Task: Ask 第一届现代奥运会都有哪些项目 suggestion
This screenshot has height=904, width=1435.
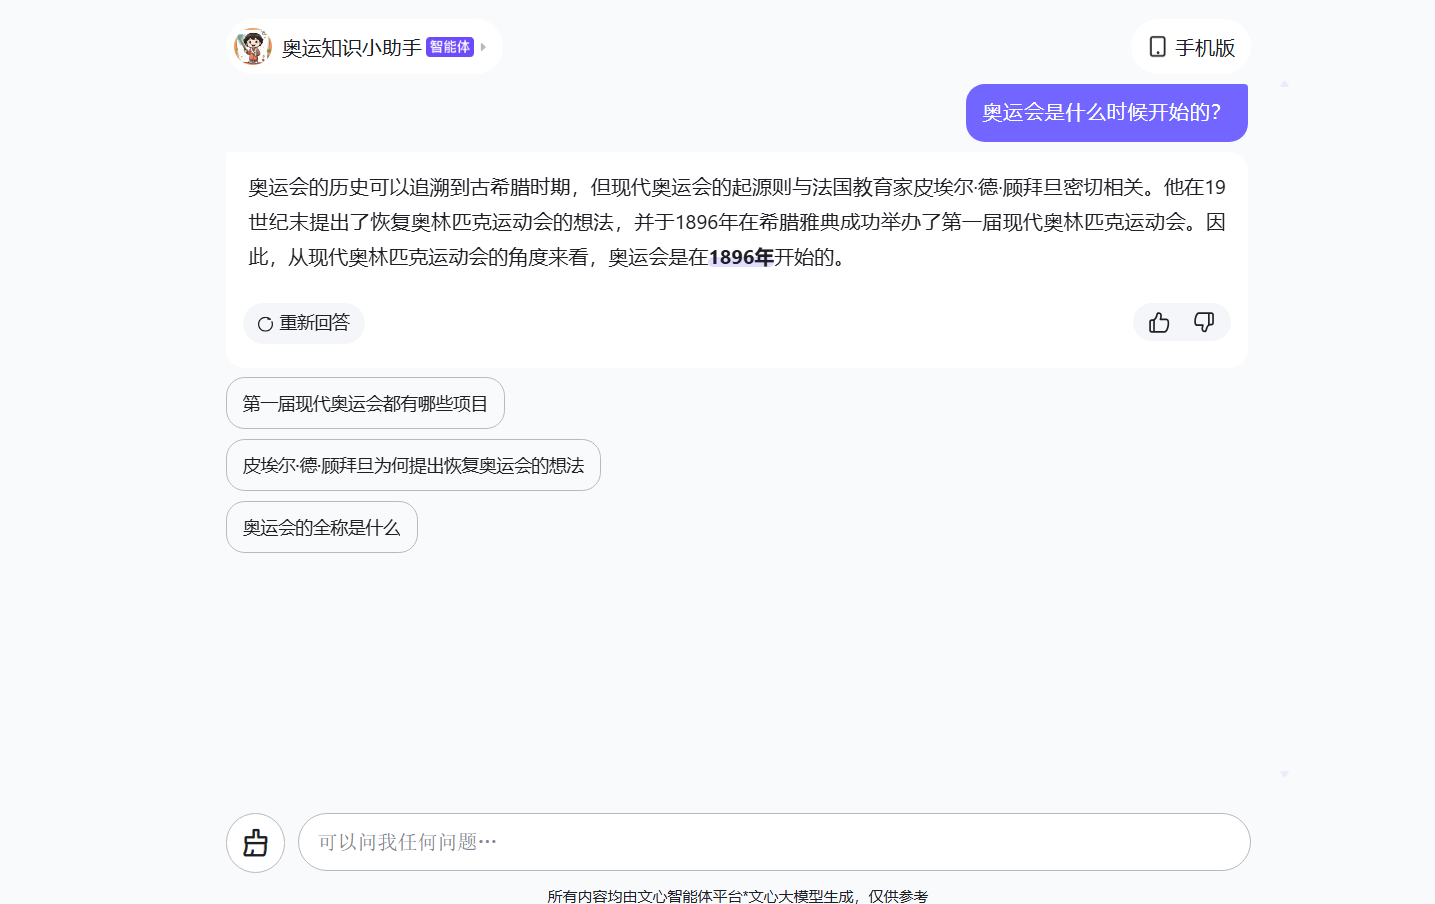Action: coord(365,403)
